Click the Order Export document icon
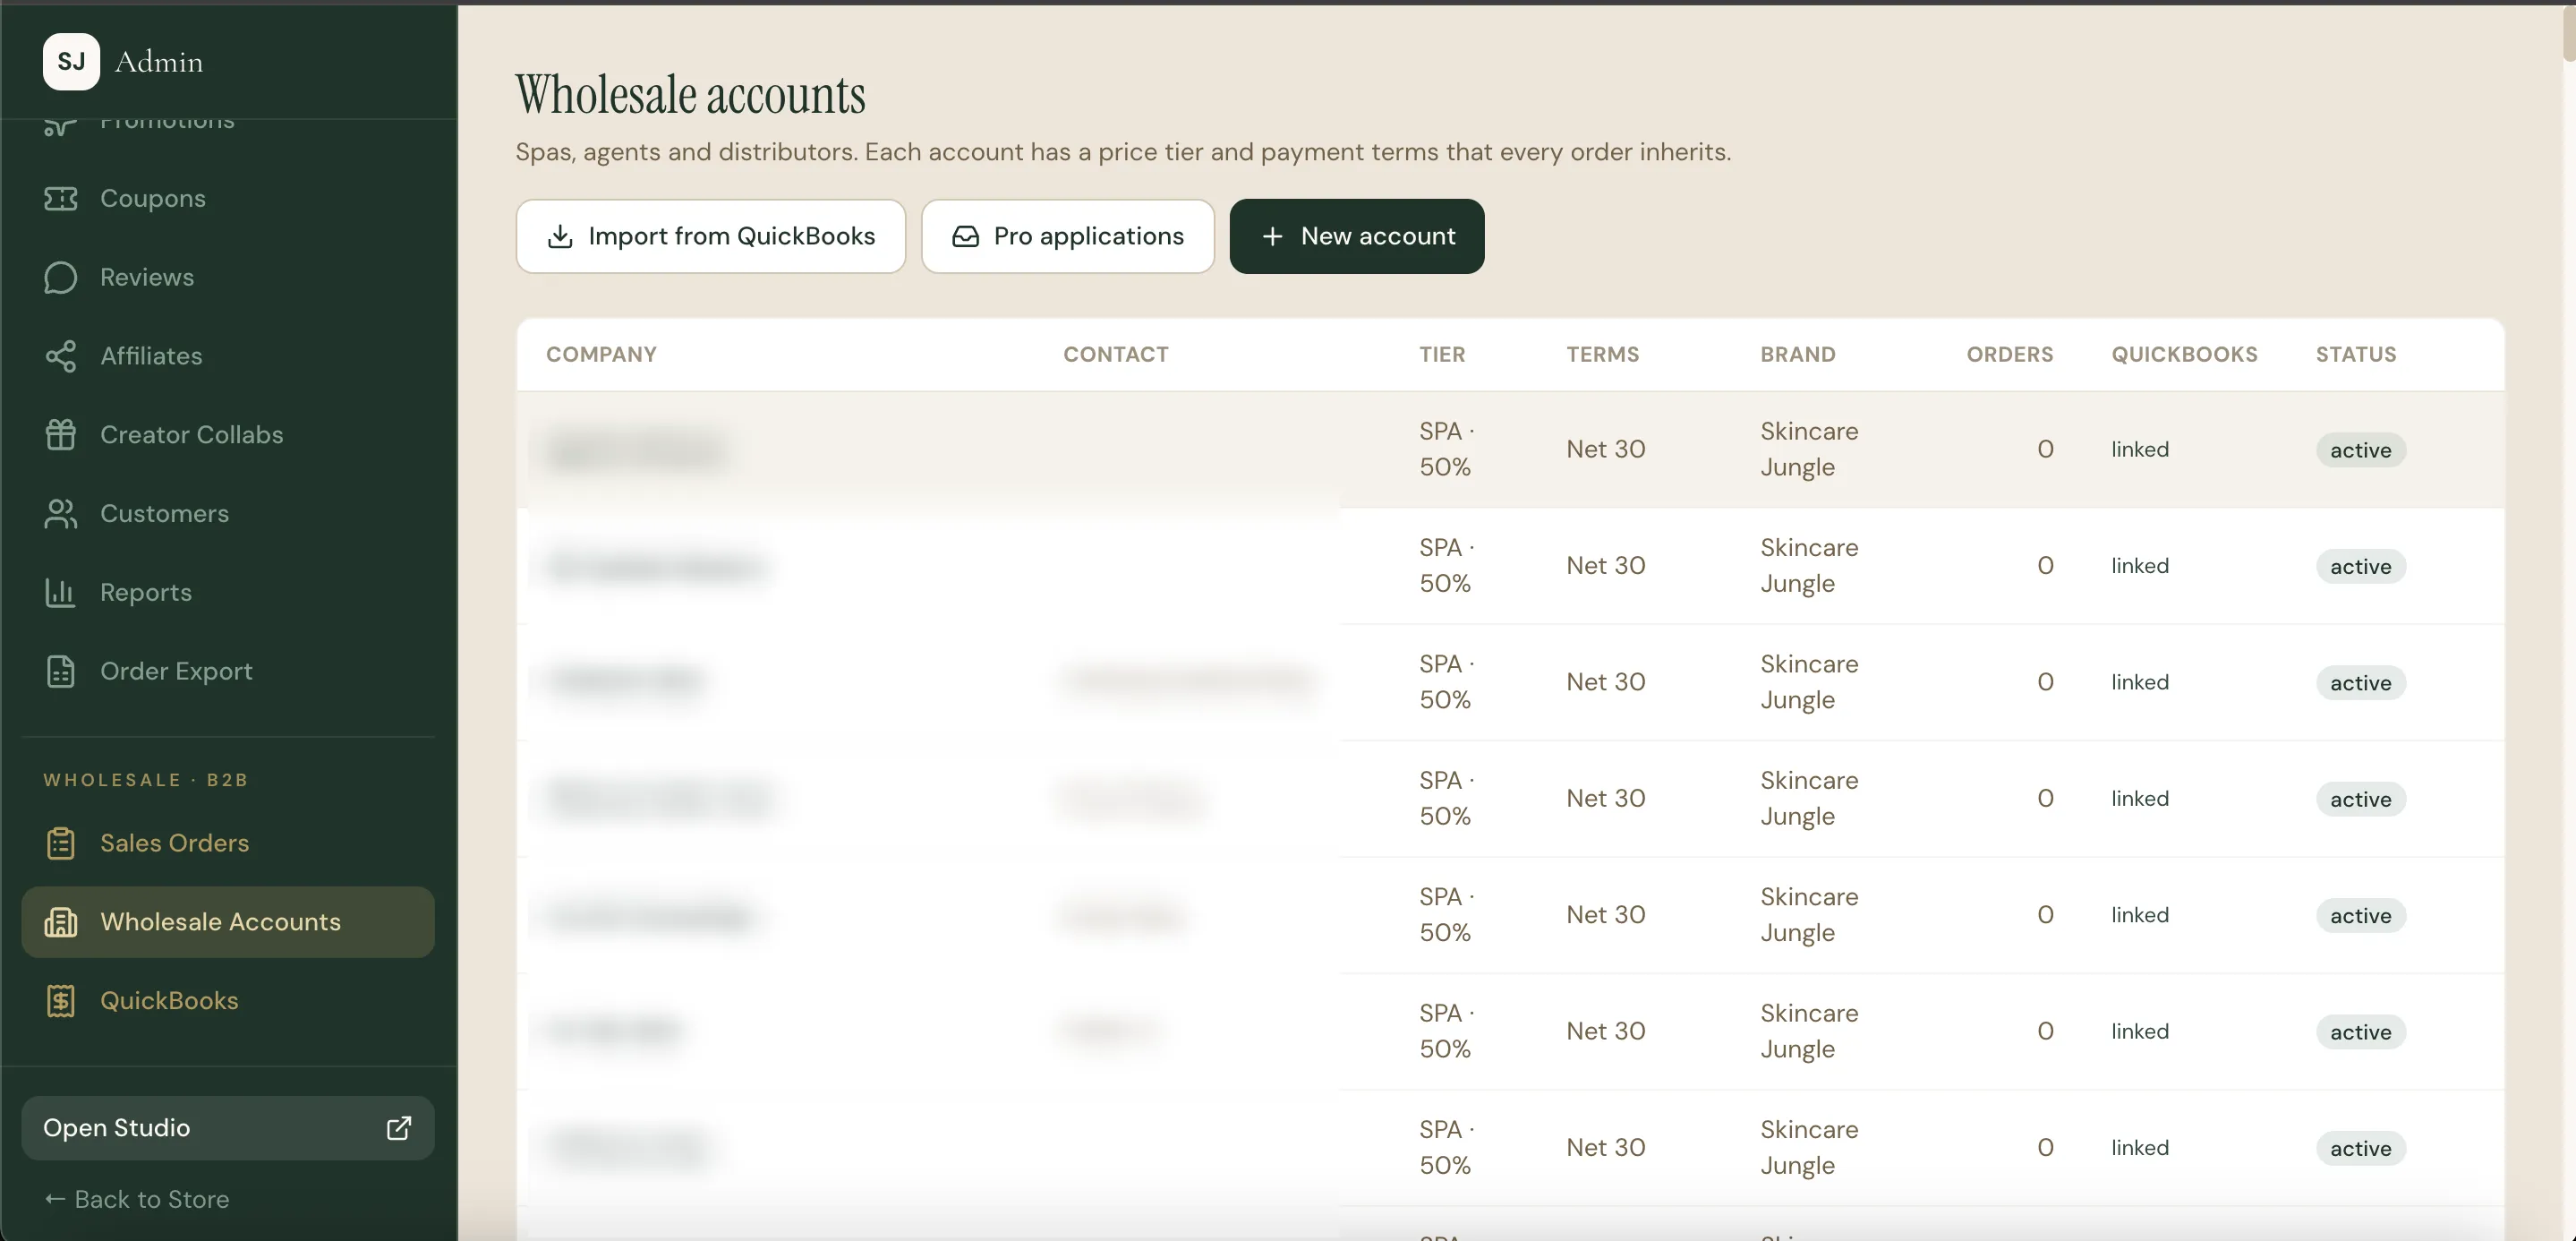This screenshot has width=2576, height=1241. click(60, 671)
